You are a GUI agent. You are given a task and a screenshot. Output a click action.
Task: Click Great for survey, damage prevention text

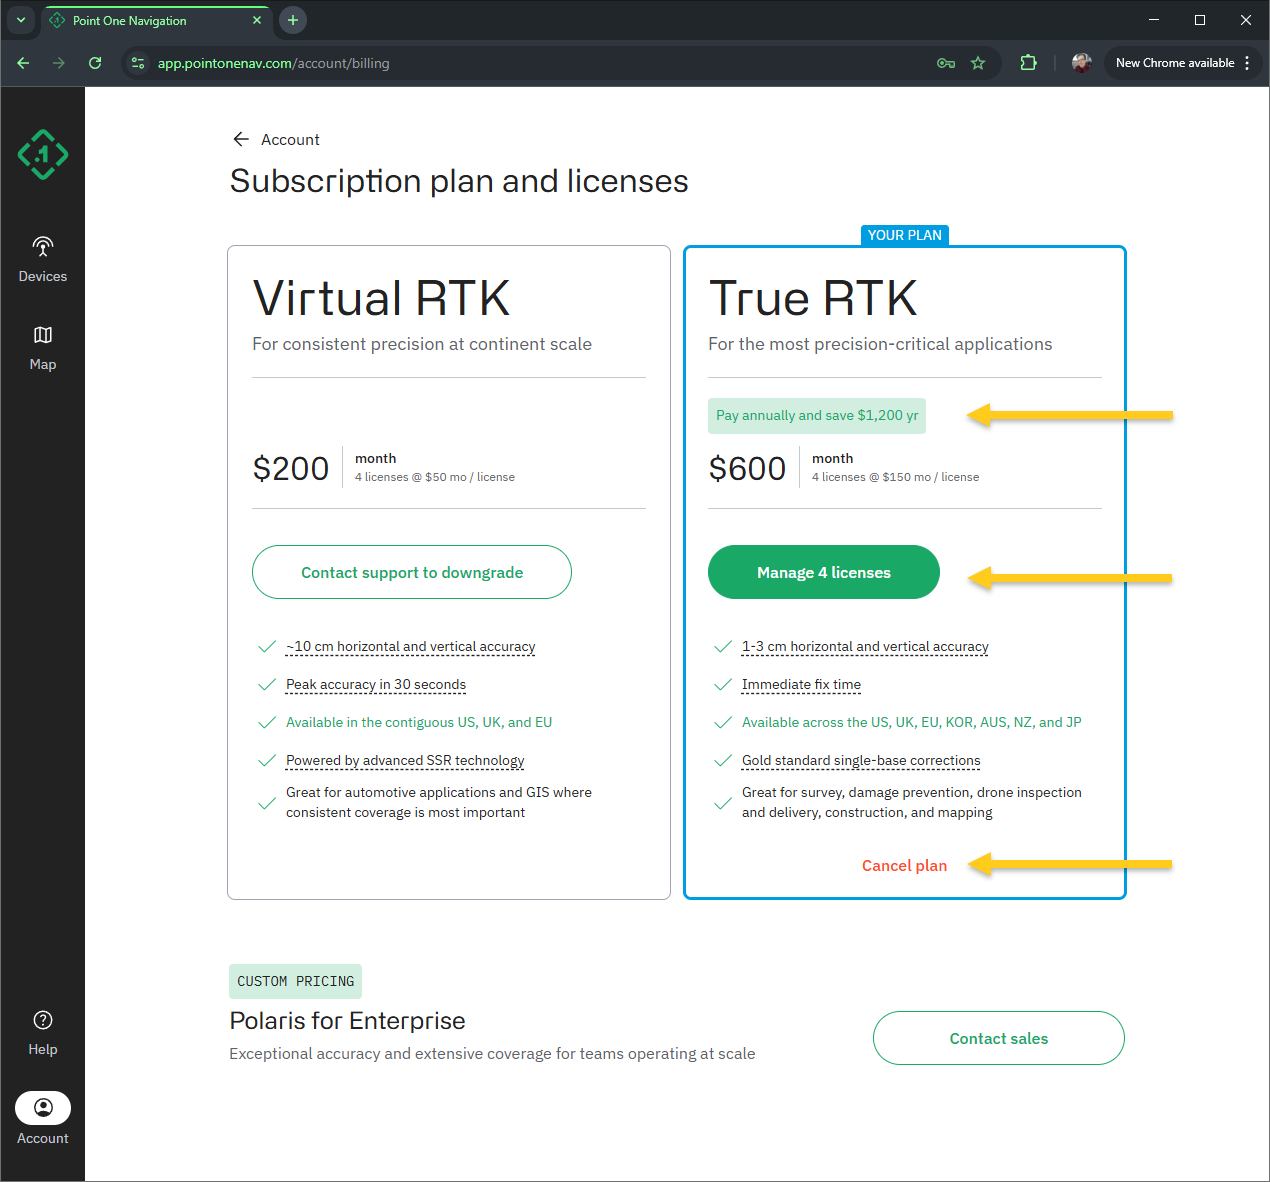(912, 802)
